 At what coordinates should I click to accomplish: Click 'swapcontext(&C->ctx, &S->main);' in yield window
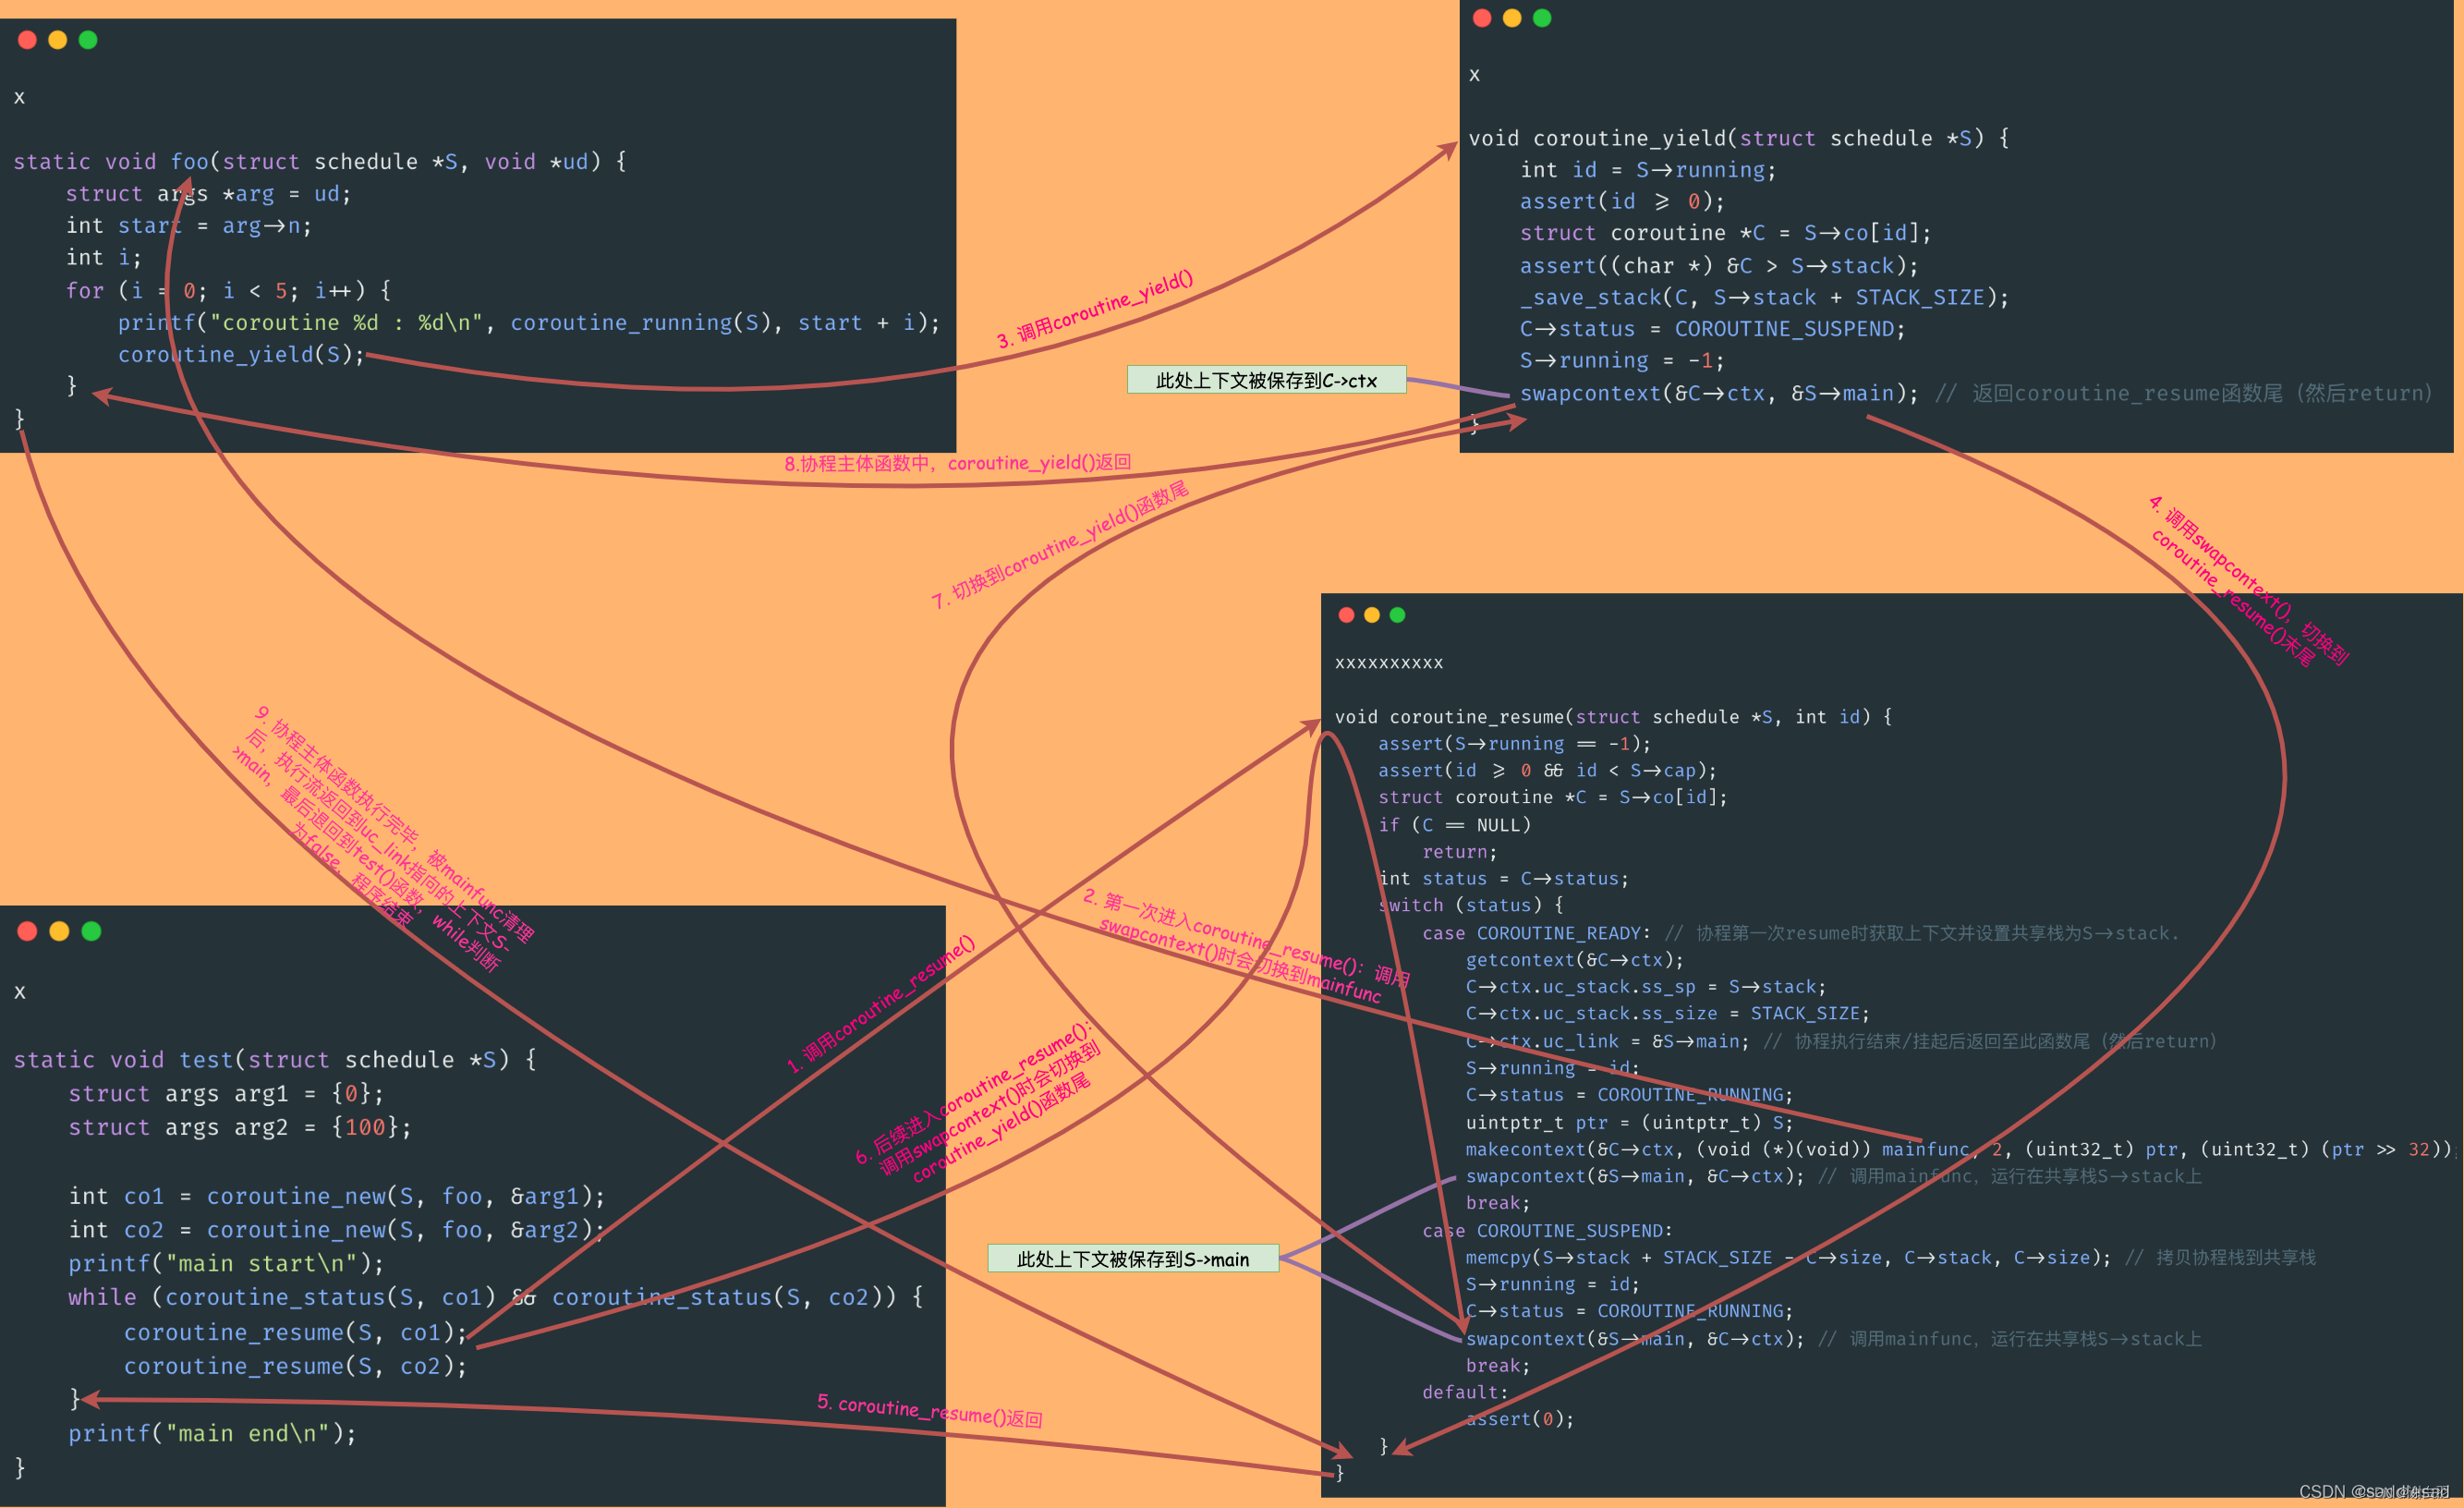[1719, 393]
